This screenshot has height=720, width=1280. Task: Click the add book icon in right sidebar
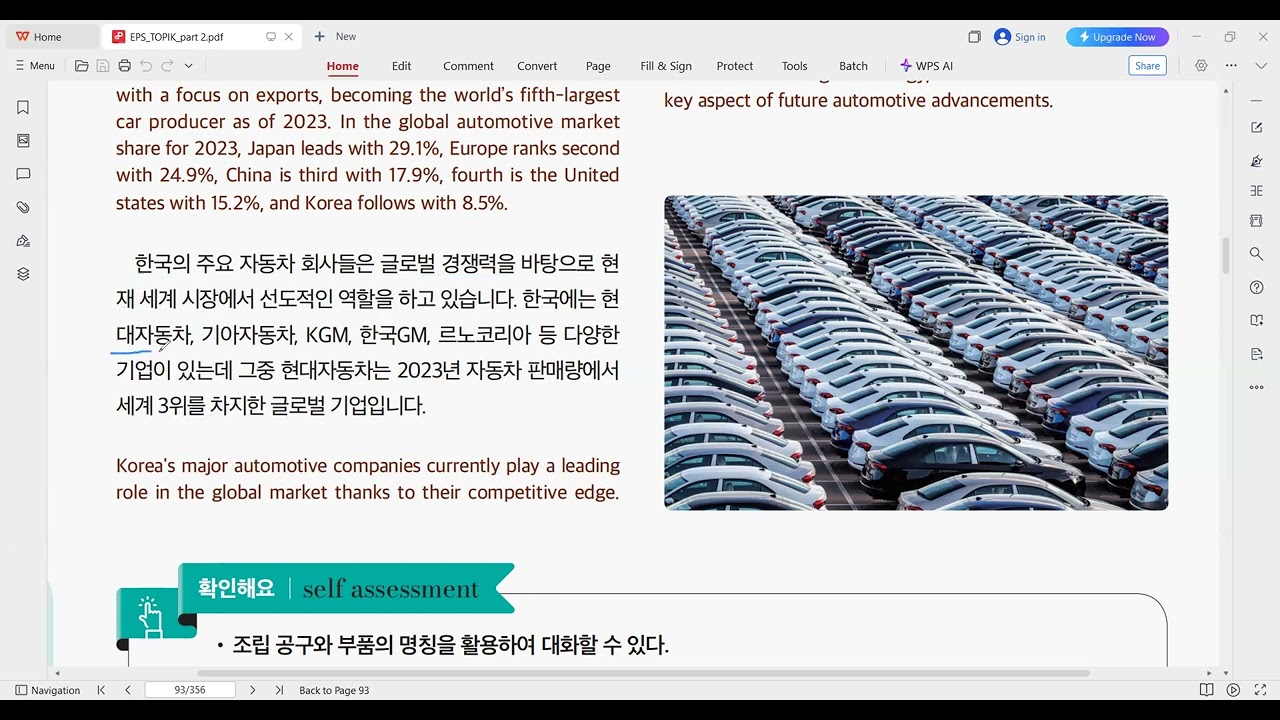(1257, 321)
